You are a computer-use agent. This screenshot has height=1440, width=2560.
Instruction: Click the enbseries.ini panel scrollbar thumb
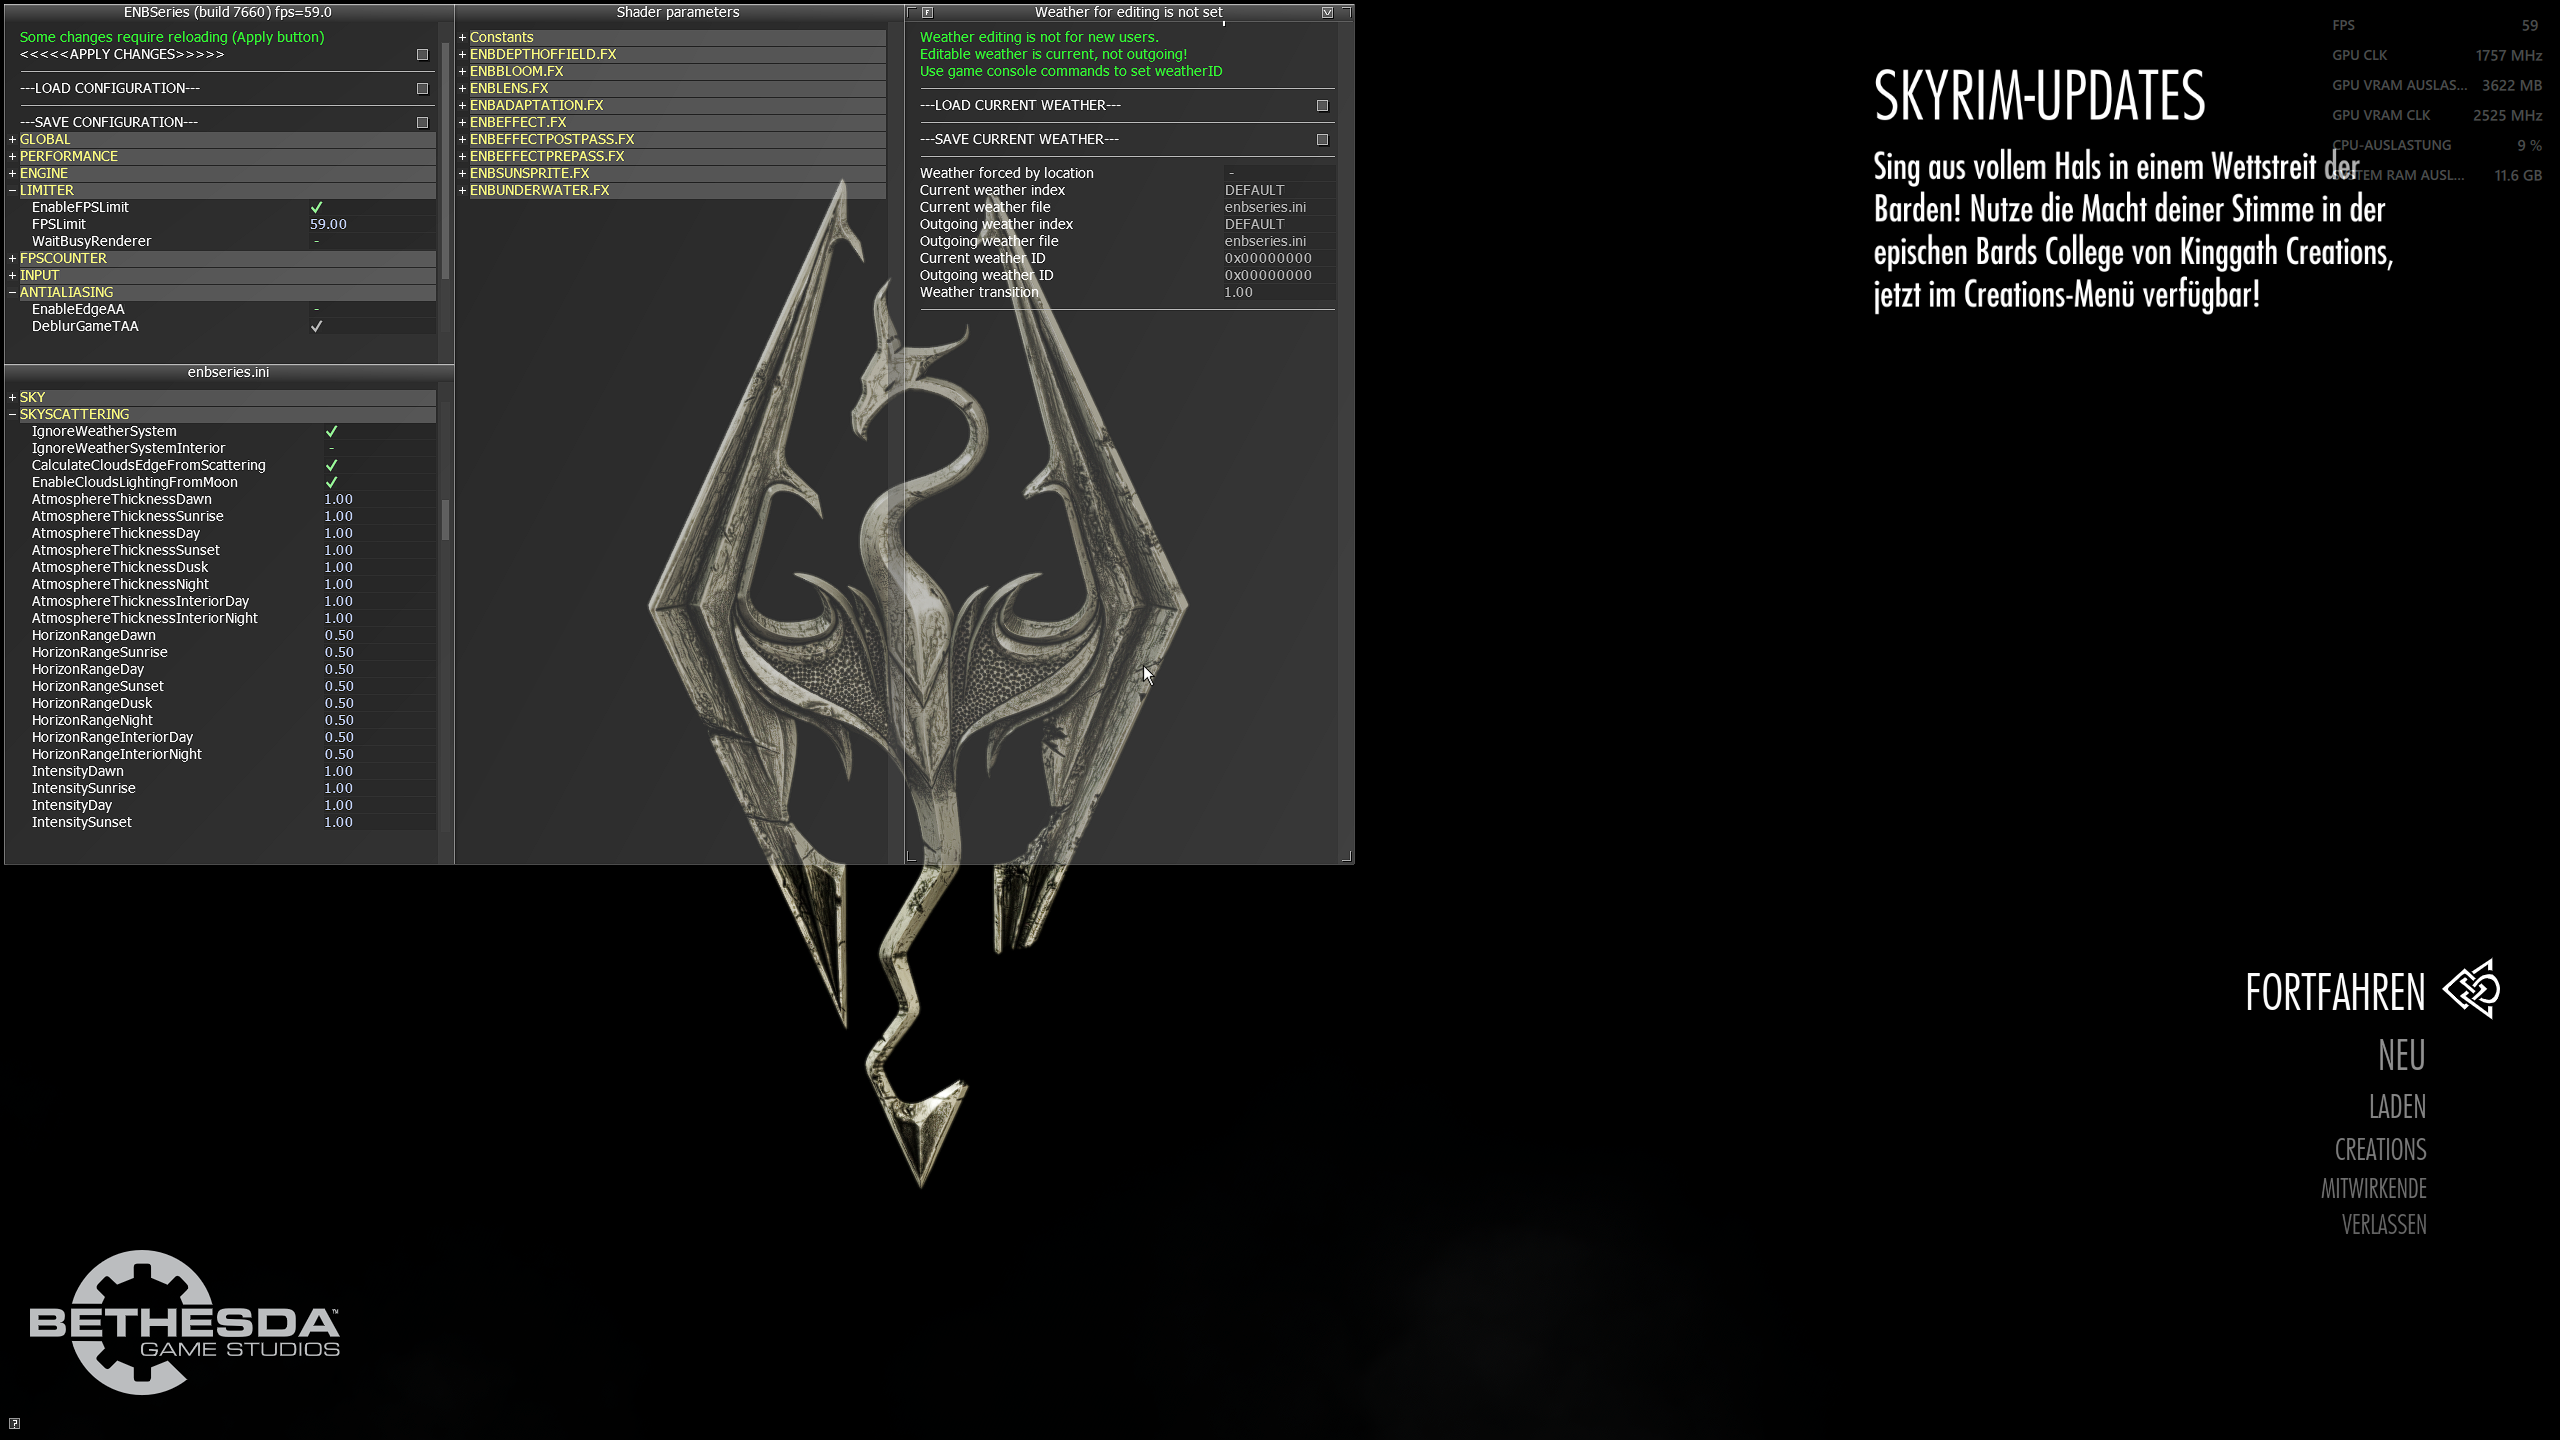445,519
